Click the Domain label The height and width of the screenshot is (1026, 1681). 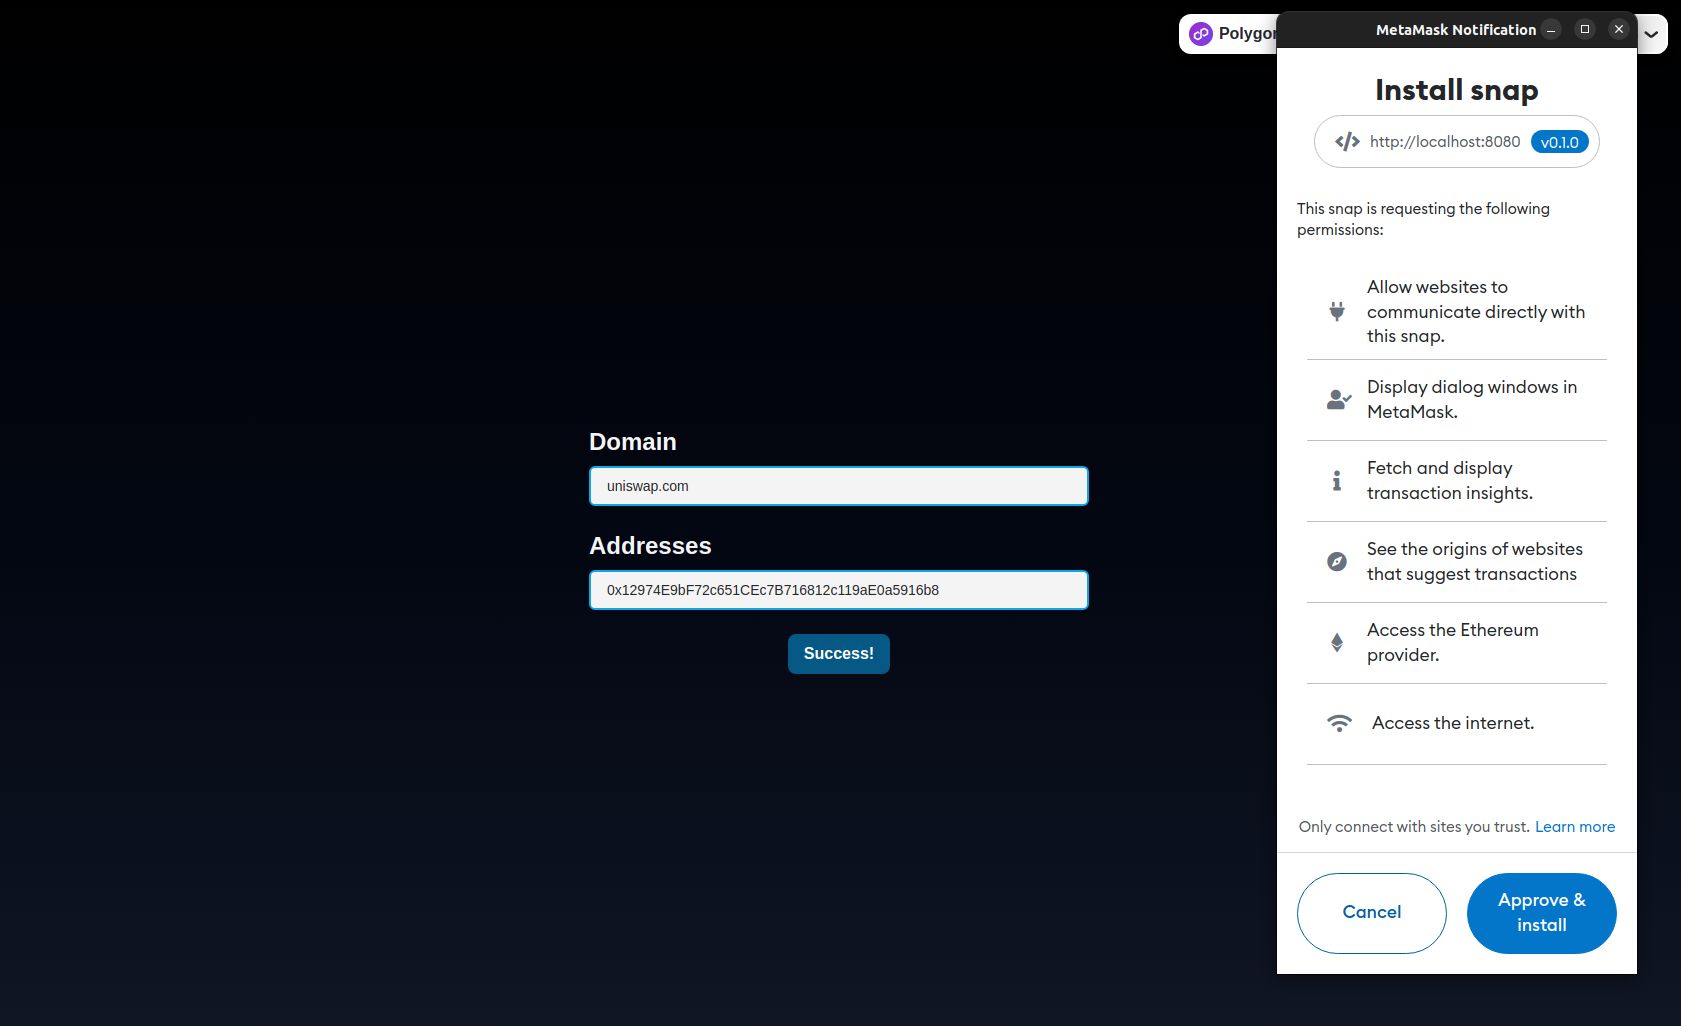pyautogui.click(x=633, y=441)
